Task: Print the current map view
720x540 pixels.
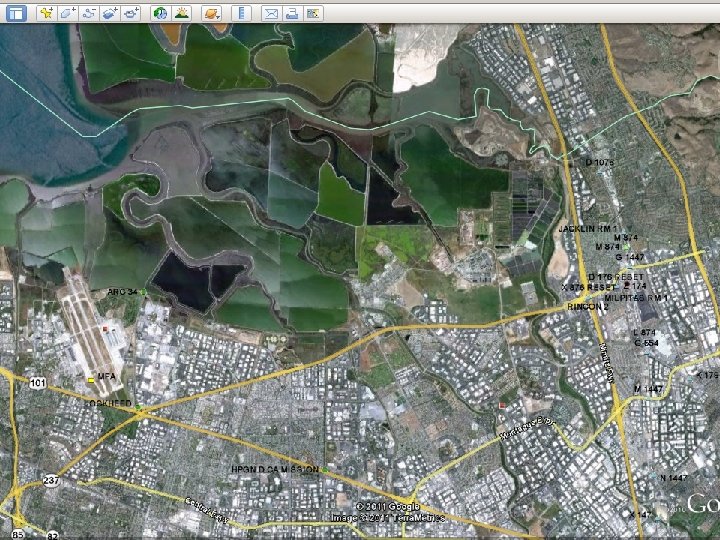Action: (x=292, y=13)
